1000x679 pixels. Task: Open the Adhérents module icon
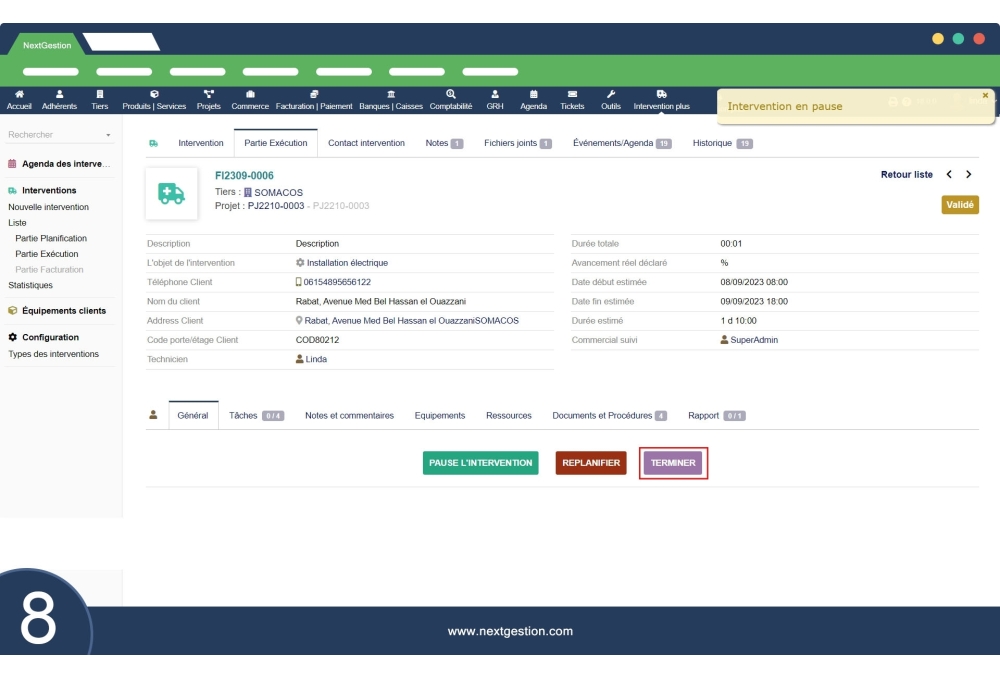point(59,95)
